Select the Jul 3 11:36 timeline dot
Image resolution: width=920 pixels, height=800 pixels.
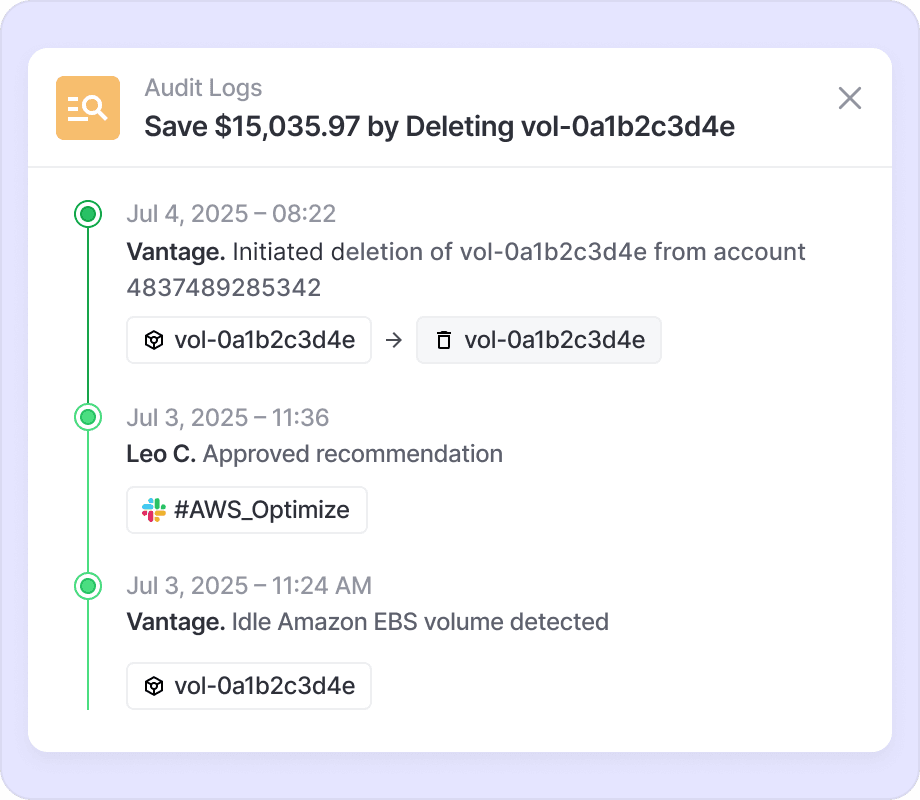coord(88,417)
